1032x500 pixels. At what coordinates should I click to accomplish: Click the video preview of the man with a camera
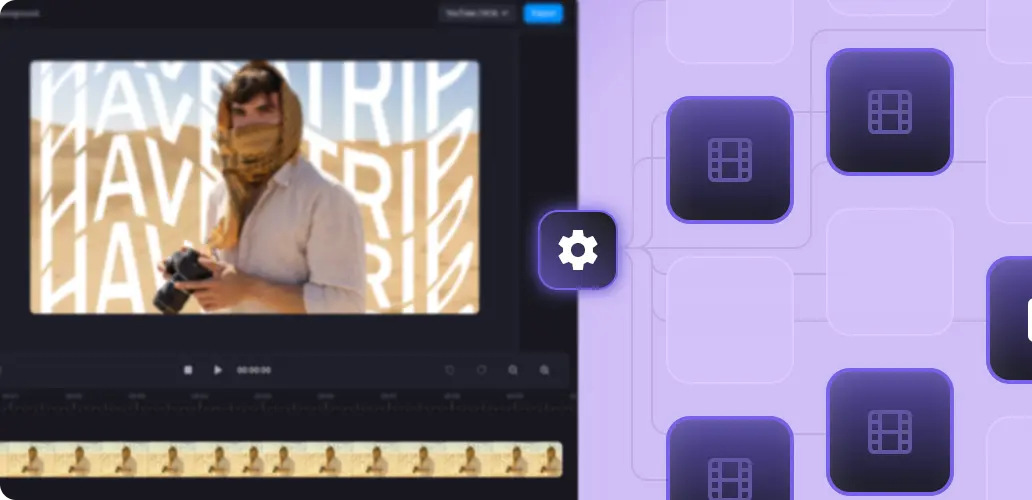click(x=254, y=187)
